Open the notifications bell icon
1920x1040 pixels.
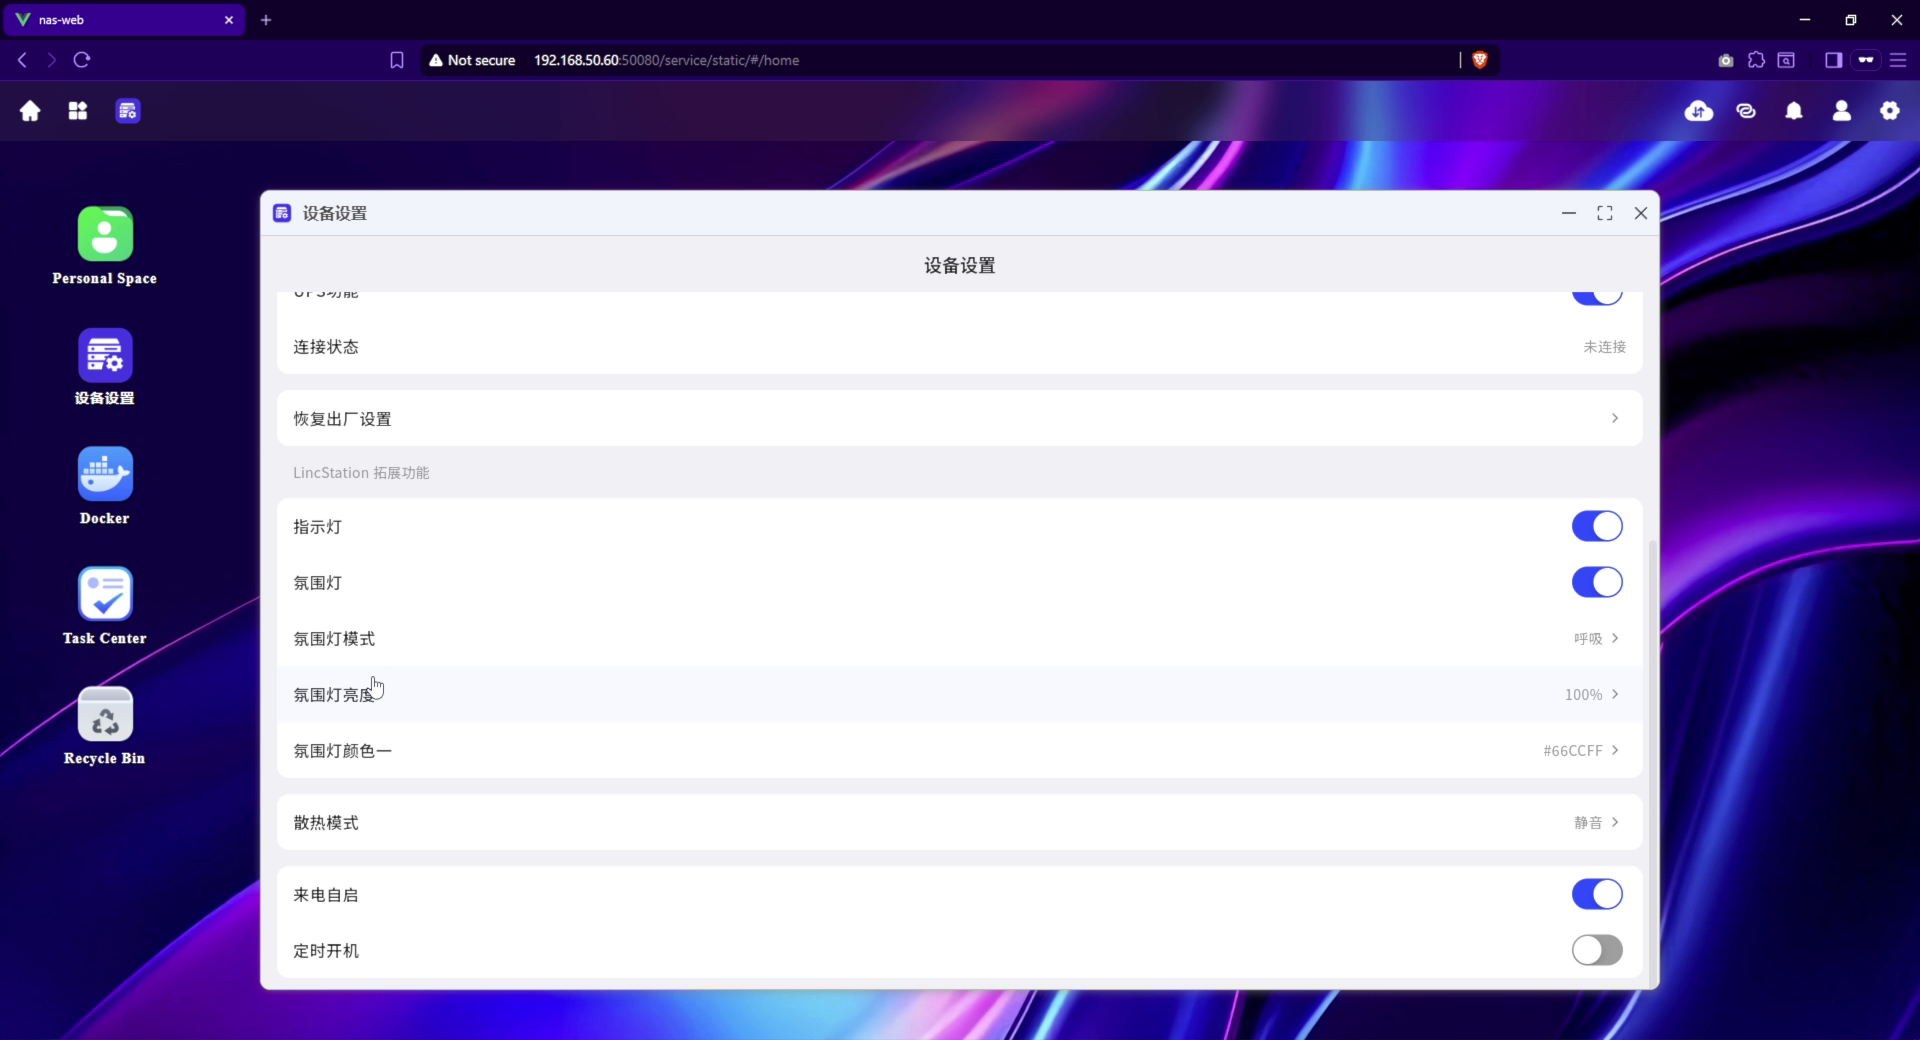tap(1793, 111)
